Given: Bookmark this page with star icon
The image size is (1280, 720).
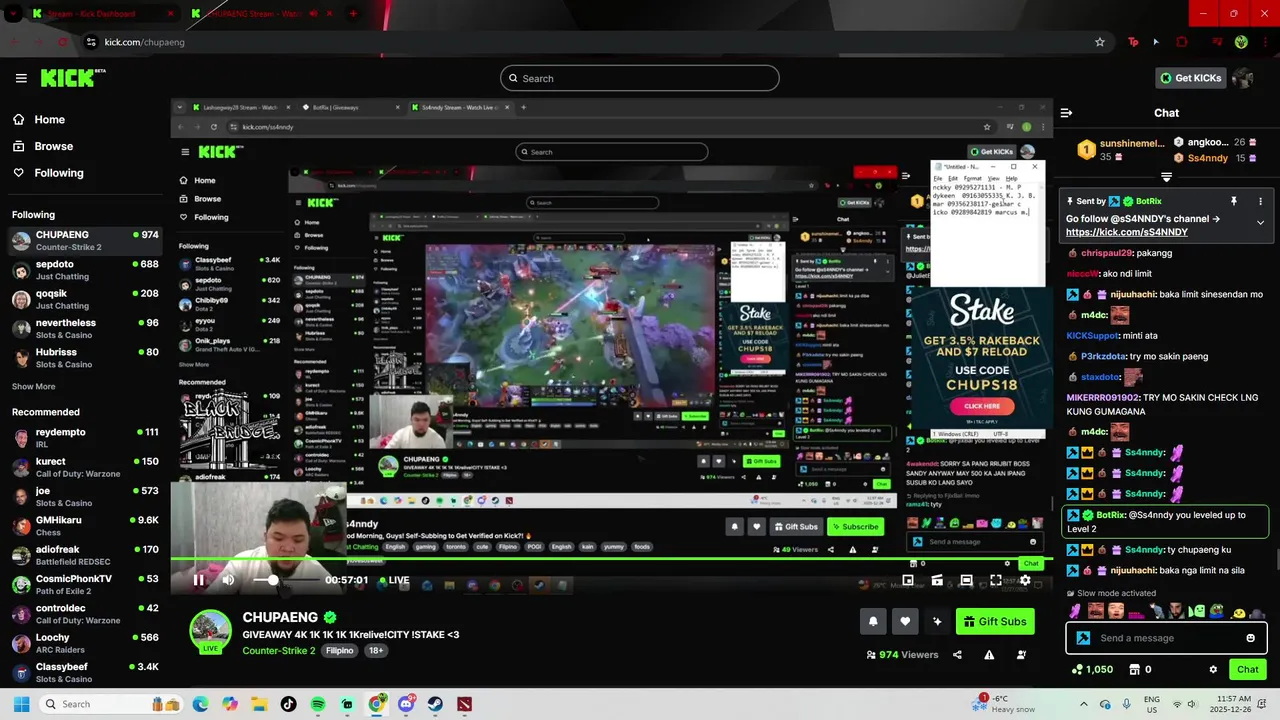Looking at the screenshot, I should tap(1100, 42).
